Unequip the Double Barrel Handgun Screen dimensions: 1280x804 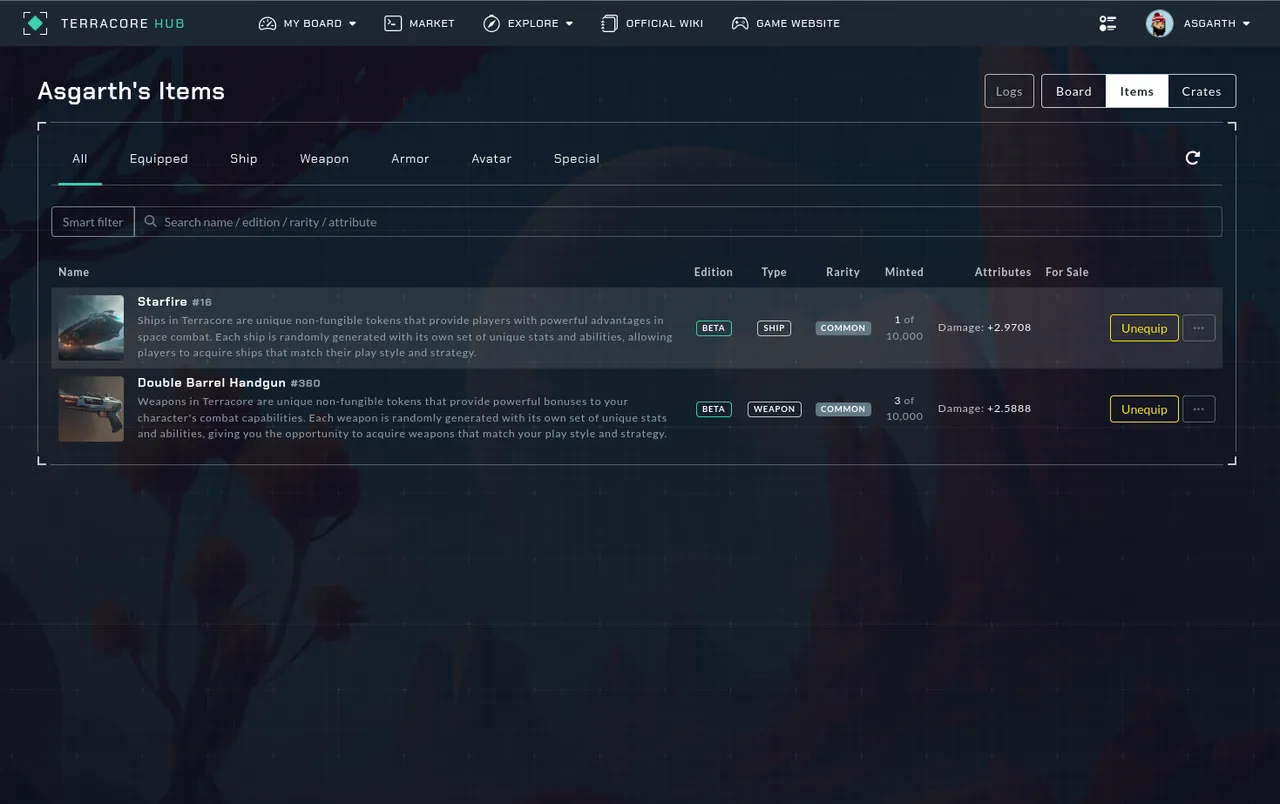pyautogui.click(x=1144, y=409)
